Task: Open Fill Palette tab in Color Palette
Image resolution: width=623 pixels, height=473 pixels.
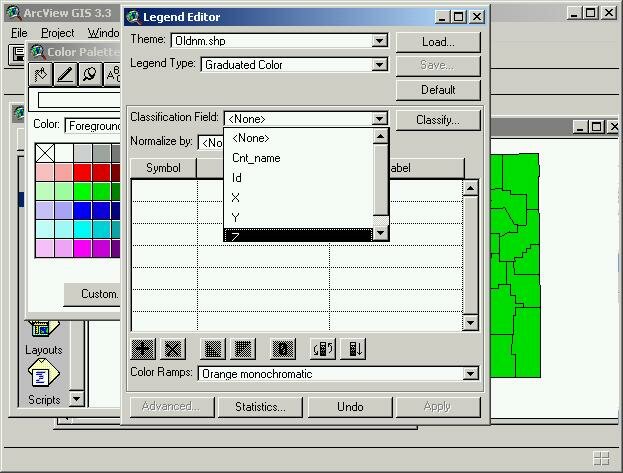Action: 41,74
